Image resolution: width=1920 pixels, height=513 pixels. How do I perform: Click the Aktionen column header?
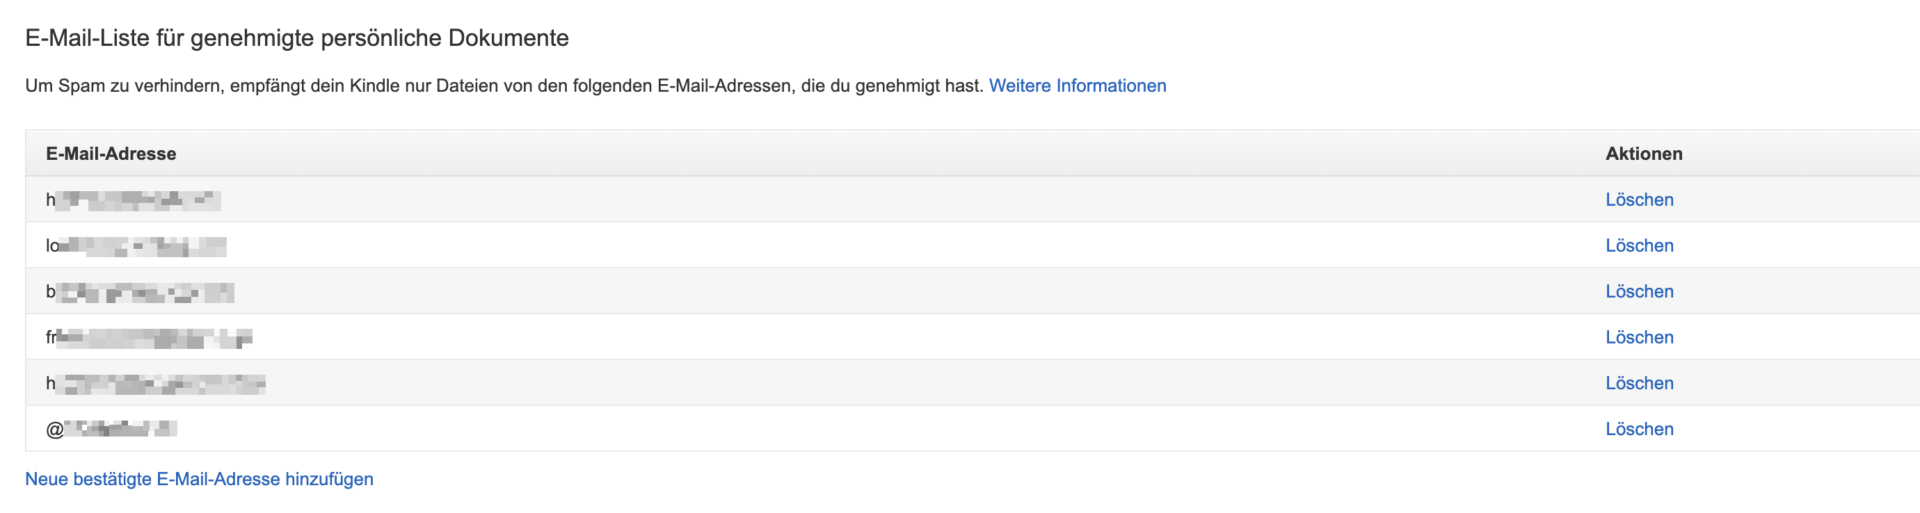click(x=1644, y=154)
